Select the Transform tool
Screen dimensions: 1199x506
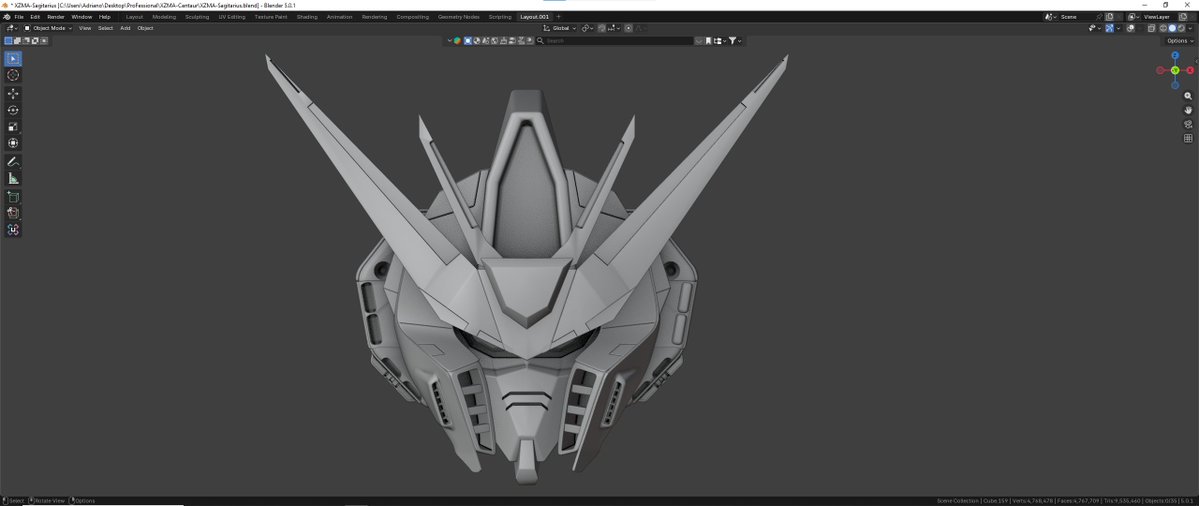[13, 143]
